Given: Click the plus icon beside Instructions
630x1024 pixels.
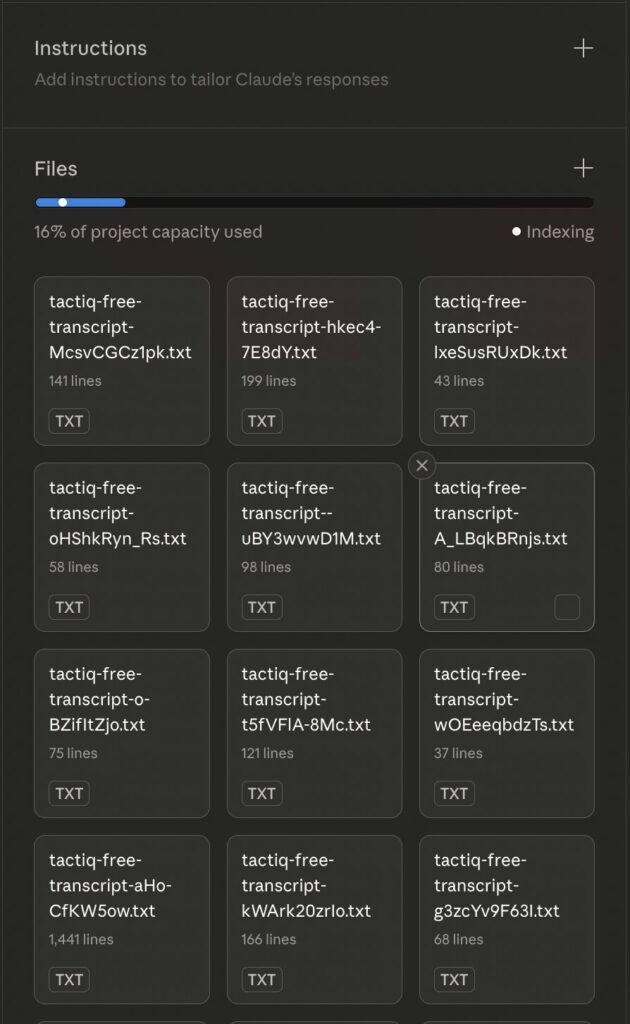Looking at the screenshot, I should click(583, 48).
